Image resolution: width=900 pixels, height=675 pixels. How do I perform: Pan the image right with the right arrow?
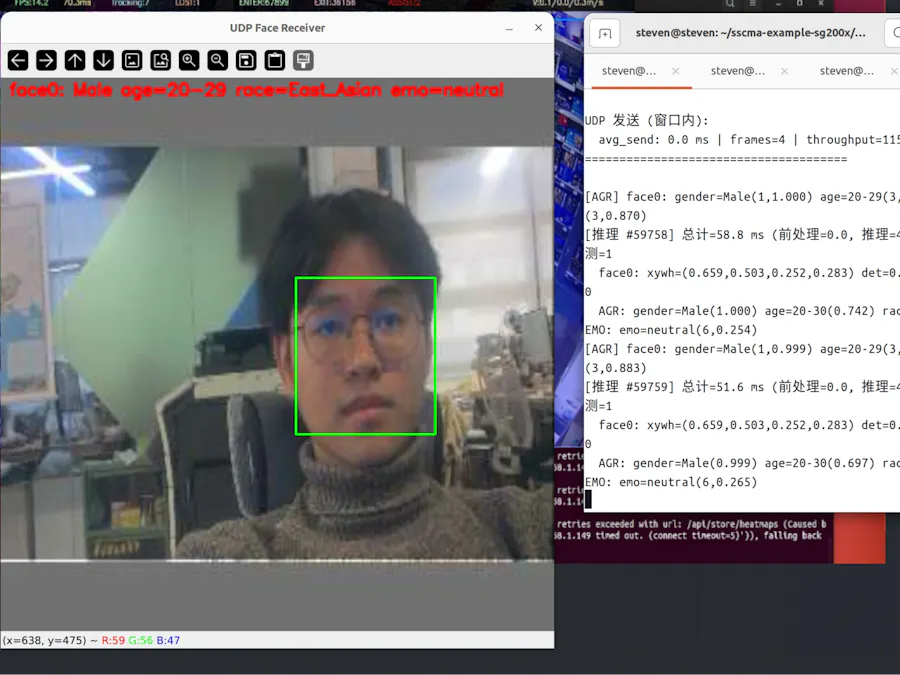(46, 60)
